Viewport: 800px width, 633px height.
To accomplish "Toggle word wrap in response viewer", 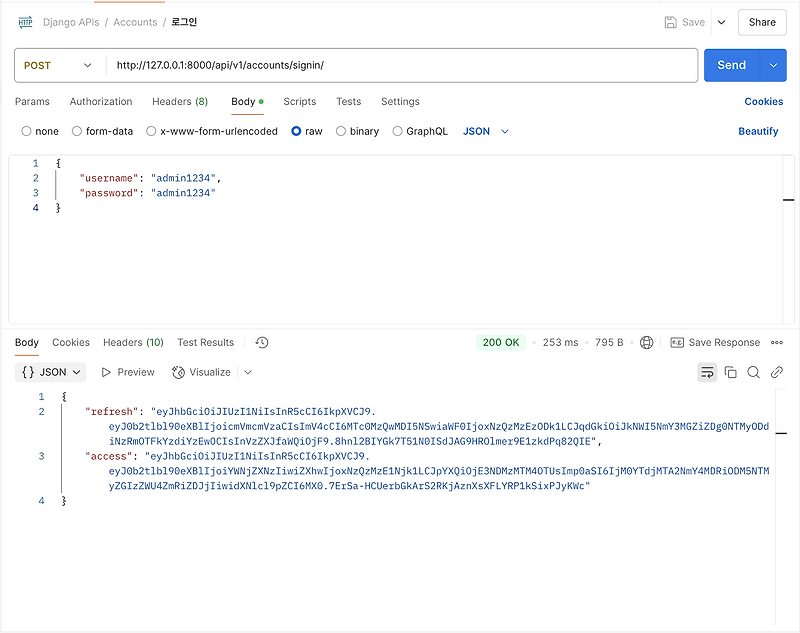I will point(707,372).
